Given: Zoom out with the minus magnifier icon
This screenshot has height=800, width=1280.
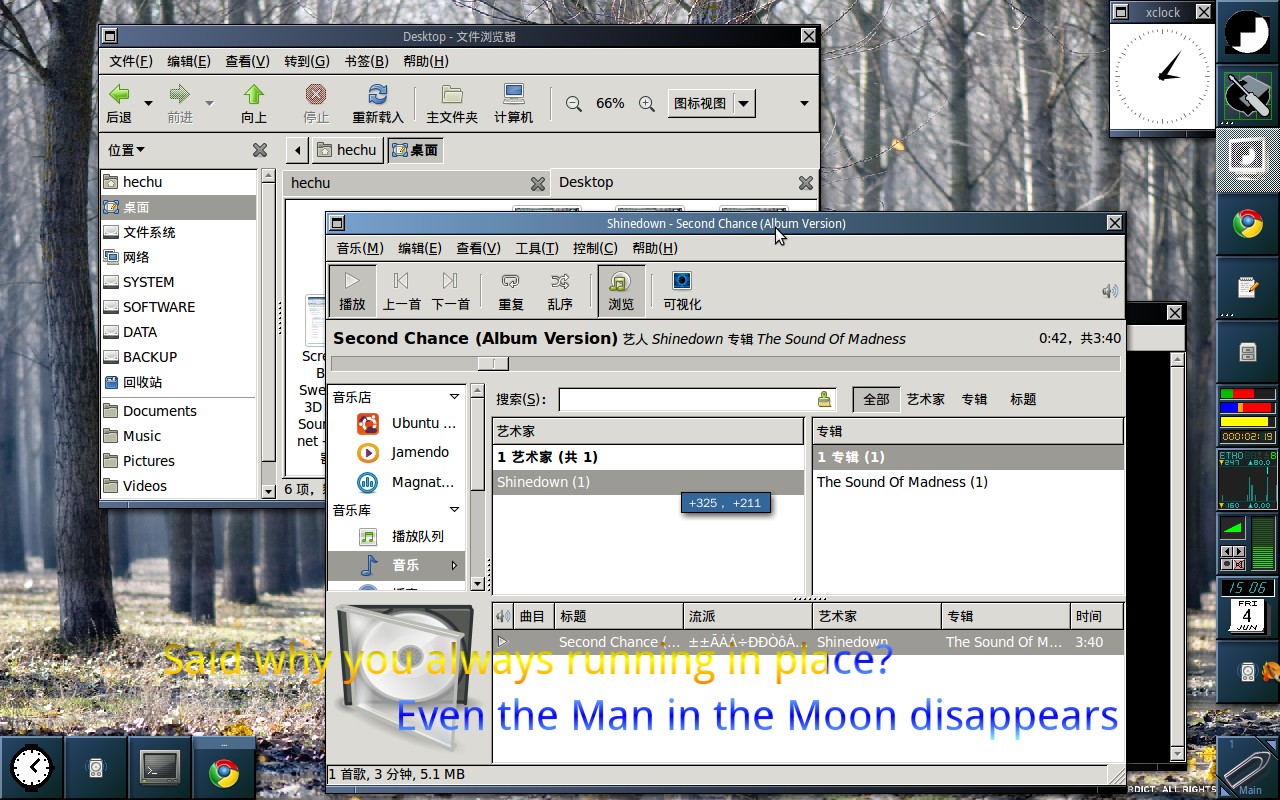Looking at the screenshot, I should pyautogui.click(x=574, y=103).
